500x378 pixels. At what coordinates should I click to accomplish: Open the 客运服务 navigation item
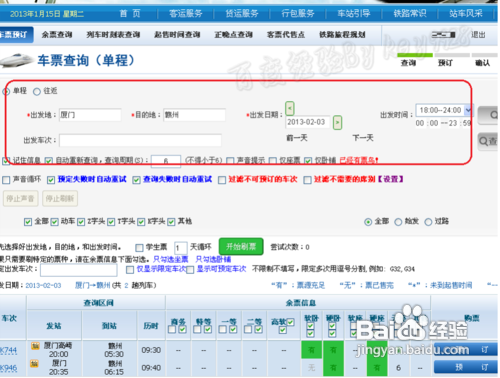click(186, 14)
